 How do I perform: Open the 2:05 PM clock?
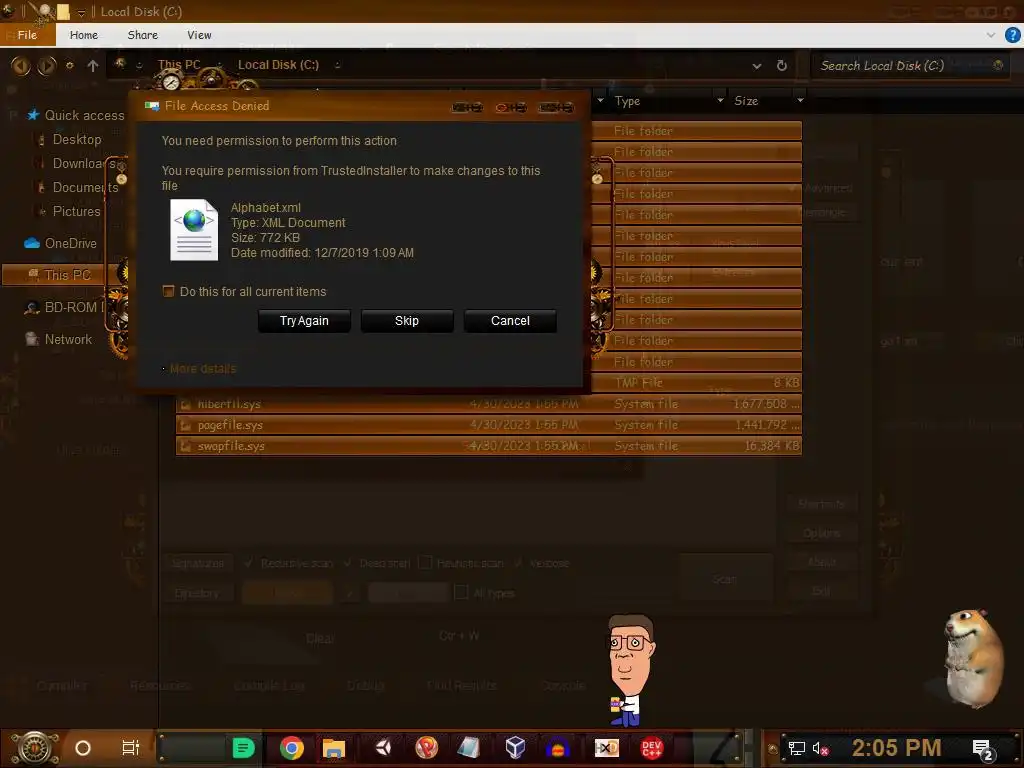(896, 748)
